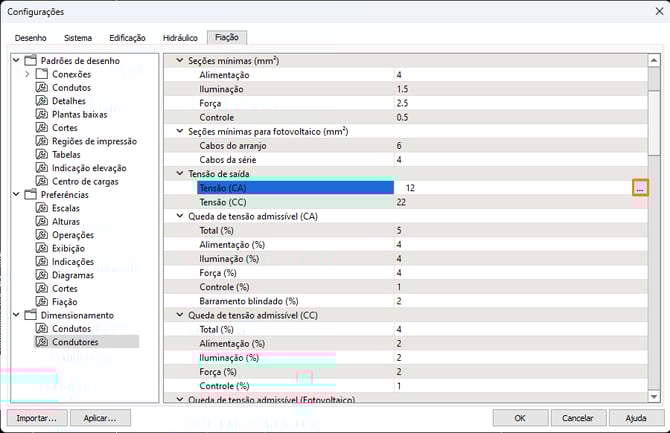Open the Regiões de impressão settings icon
The height and width of the screenshot is (433, 670).
(x=42, y=141)
